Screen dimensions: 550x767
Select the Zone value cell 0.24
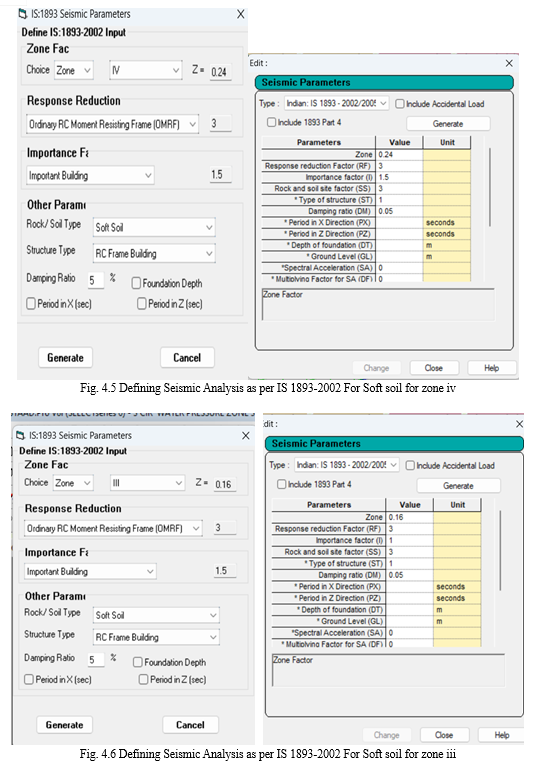click(399, 154)
